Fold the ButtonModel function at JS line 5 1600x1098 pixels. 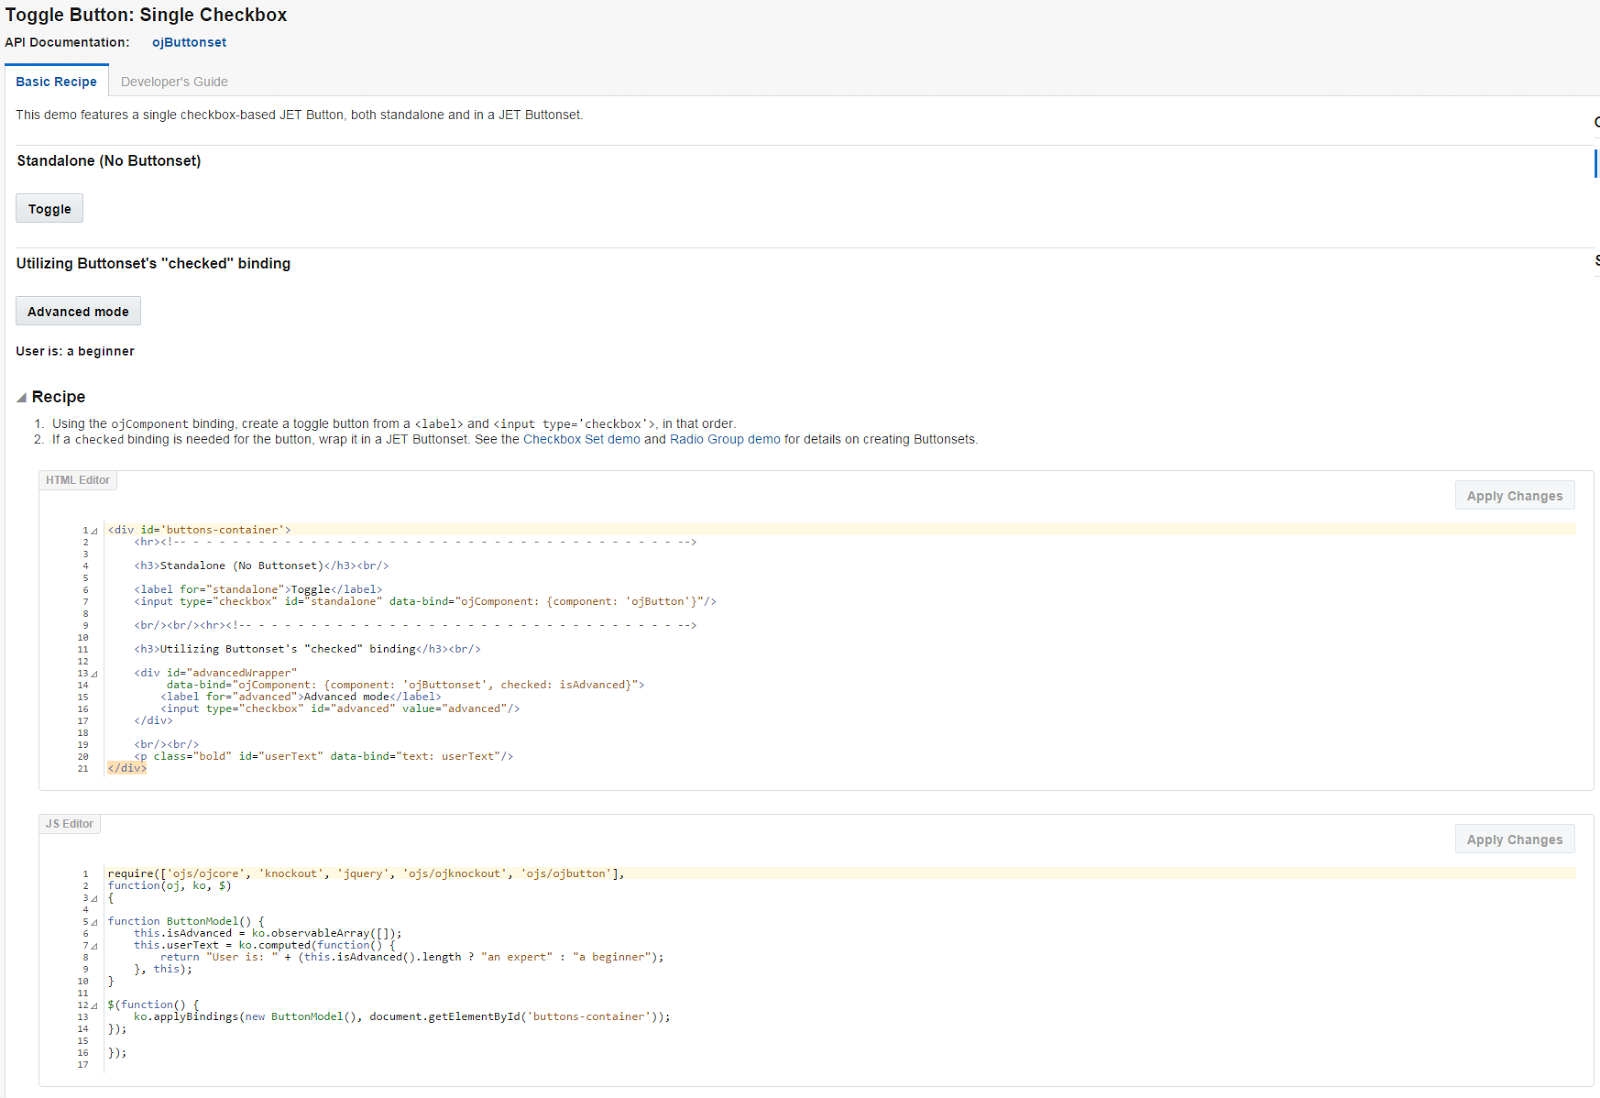pos(94,923)
